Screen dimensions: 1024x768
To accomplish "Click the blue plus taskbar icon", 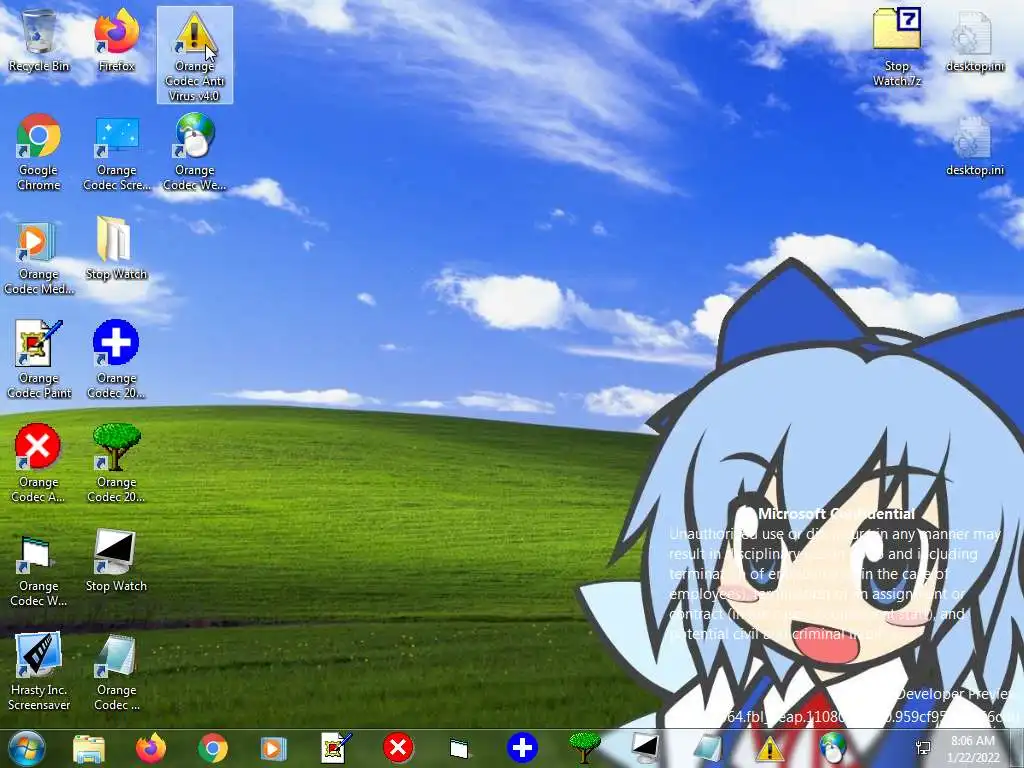I will pos(522,748).
